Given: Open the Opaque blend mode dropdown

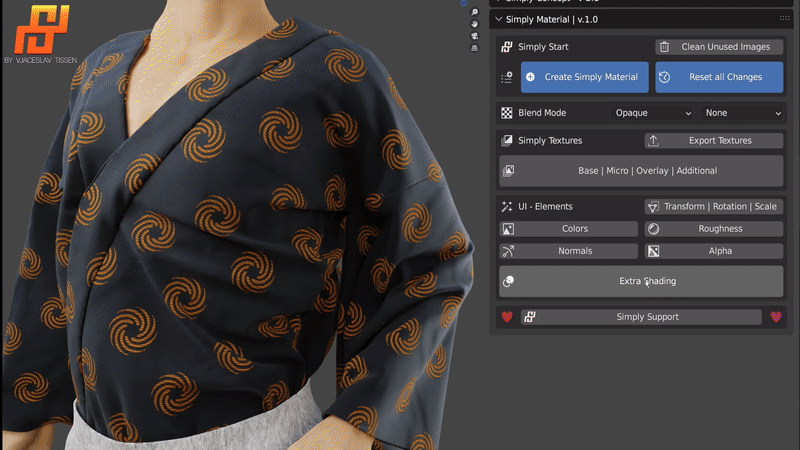Looking at the screenshot, I should pyautogui.click(x=652, y=113).
